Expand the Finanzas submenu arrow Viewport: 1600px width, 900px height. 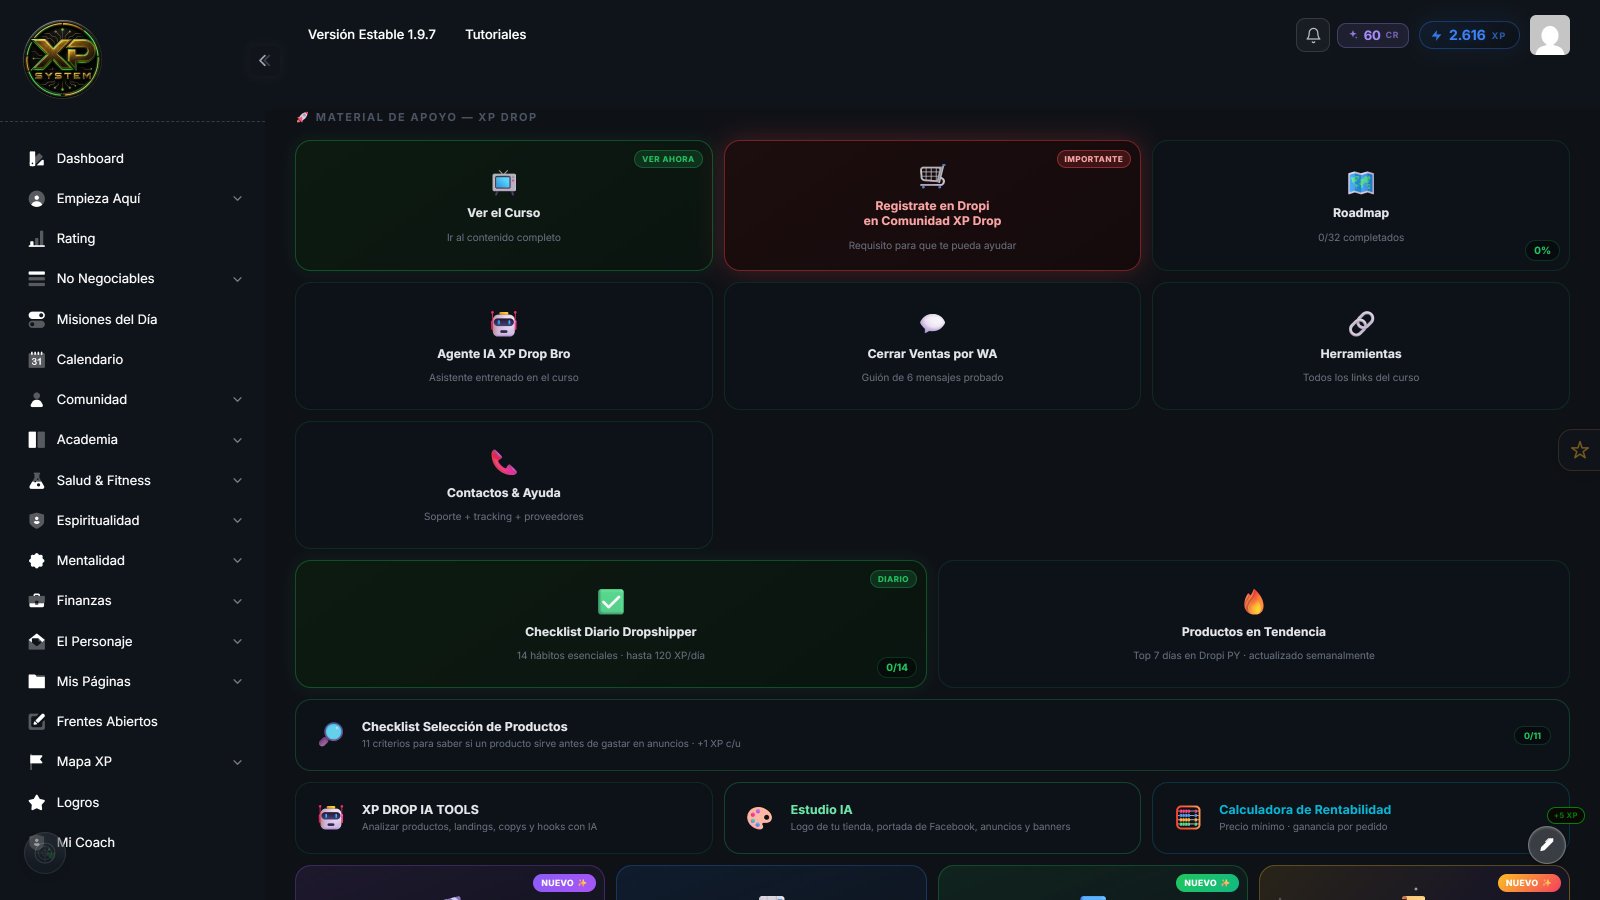click(237, 601)
